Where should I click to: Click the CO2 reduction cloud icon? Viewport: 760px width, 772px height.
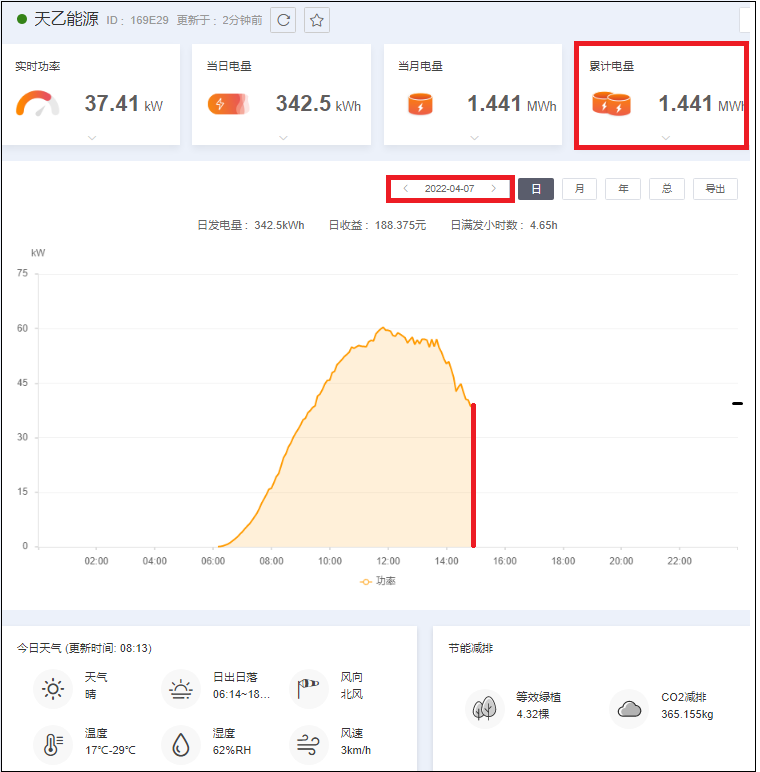click(x=629, y=709)
